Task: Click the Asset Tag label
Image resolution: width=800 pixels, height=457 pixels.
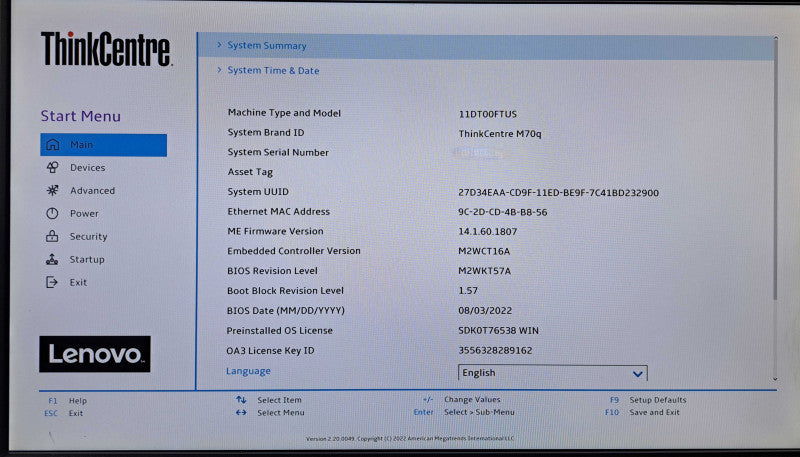Action: click(250, 172)
